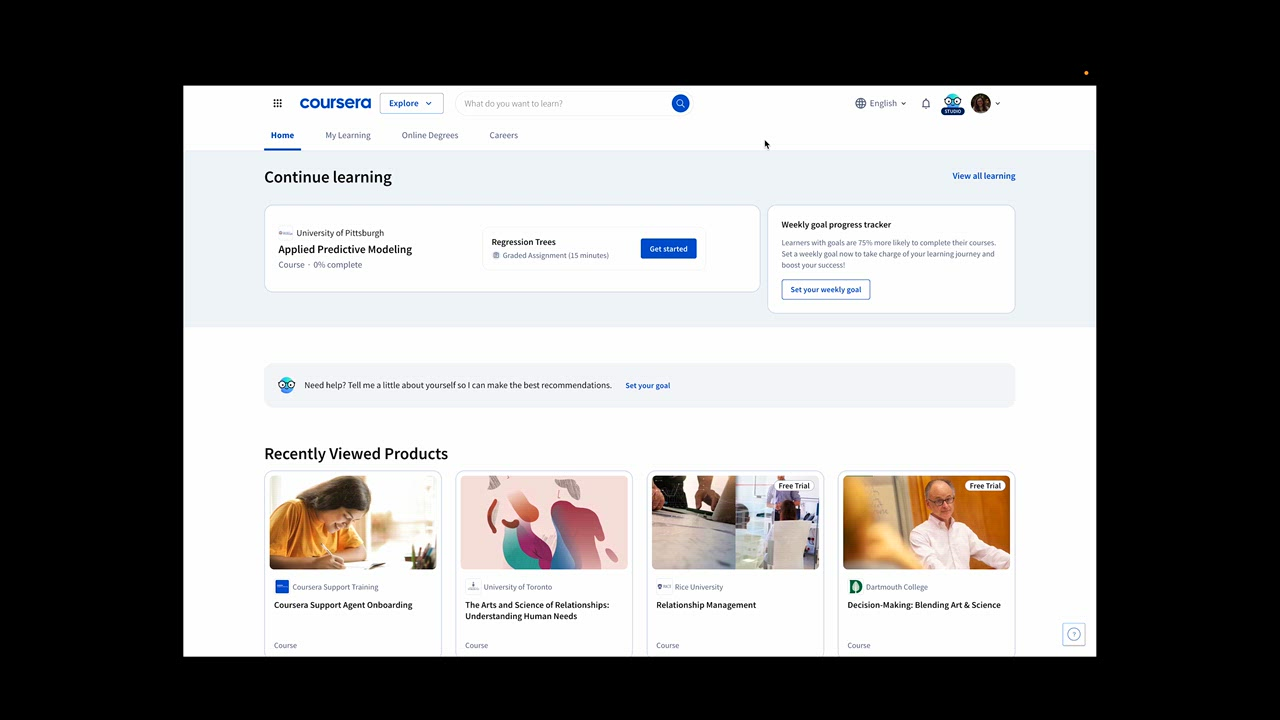
Task: Click the 'Recently Viewed Products' heading
Action: (356, 454)
